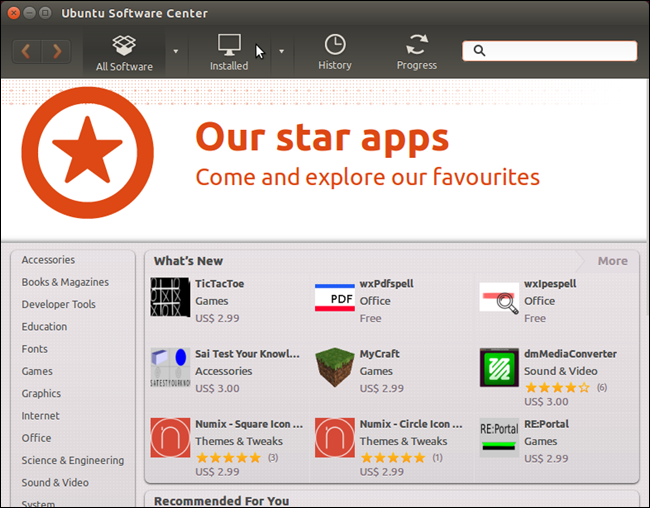The image size is (650, 508).
Task: Click the Recommended For You heading
Action: click(x=221, y=501)
